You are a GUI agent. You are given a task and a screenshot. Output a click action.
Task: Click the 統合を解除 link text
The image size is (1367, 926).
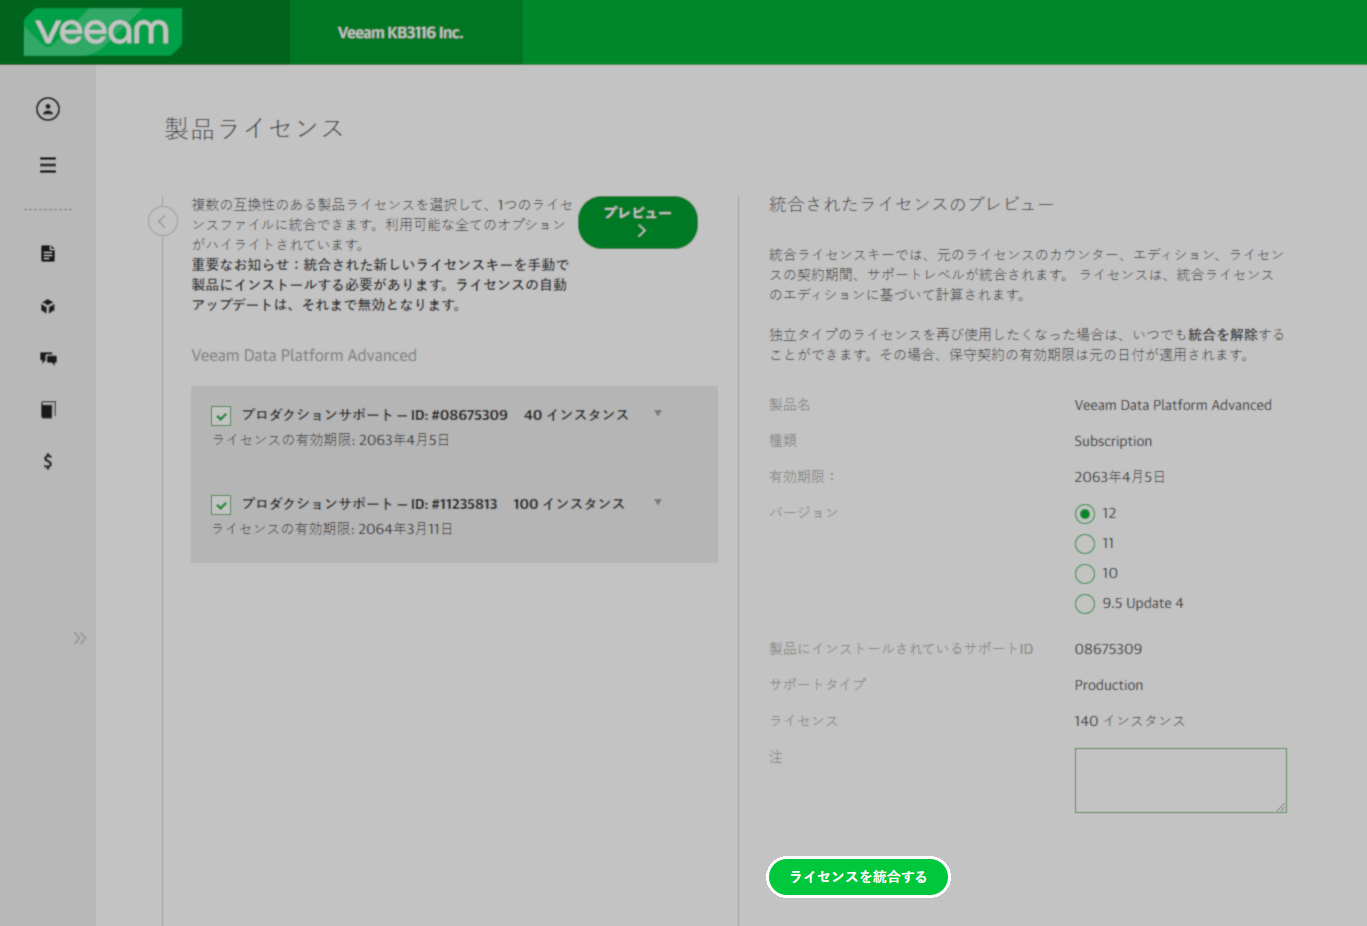[x=1223, y=335]
